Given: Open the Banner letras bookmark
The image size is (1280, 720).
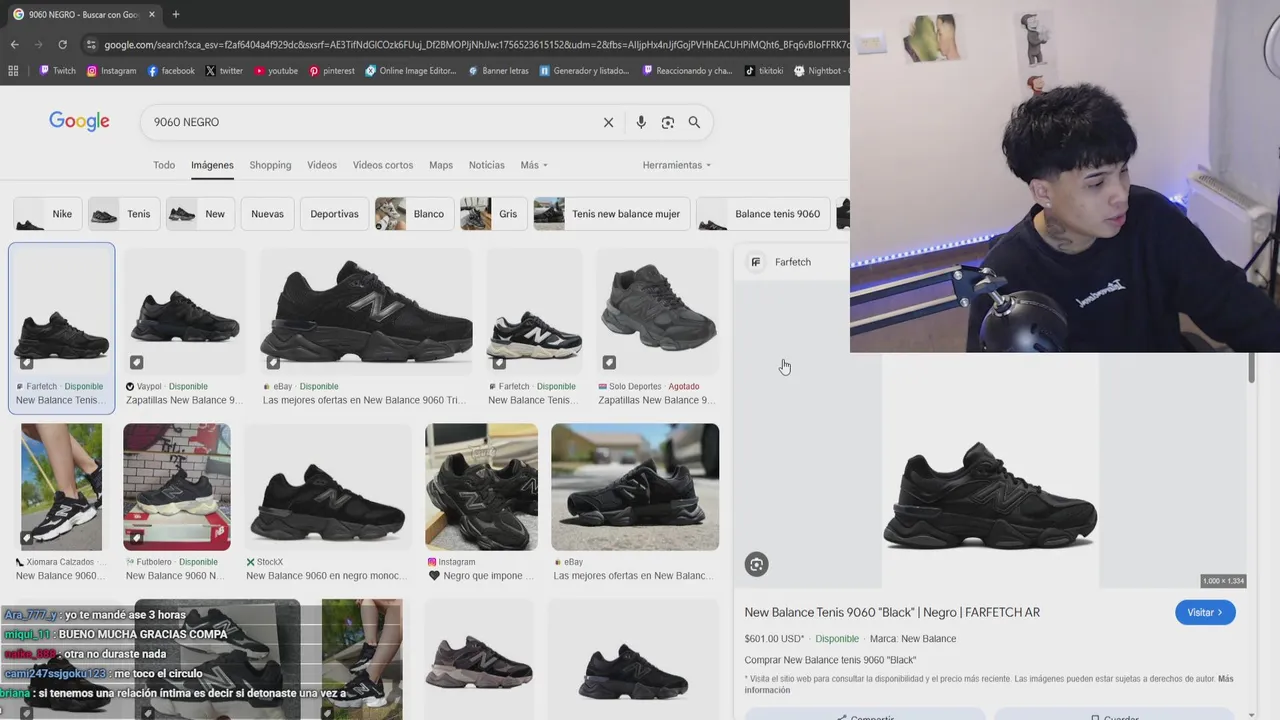Looking at the screenshot, I should coord(498,71).
